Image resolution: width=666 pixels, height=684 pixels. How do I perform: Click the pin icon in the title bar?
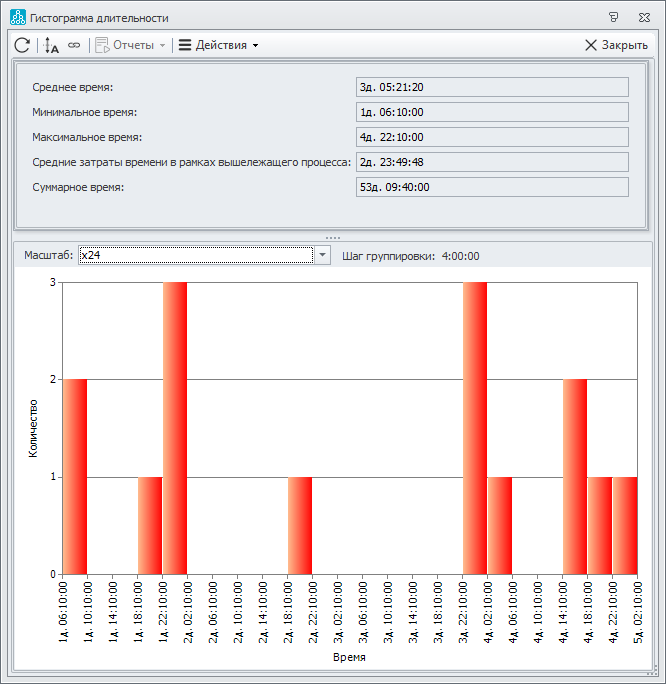tap(613, 17)
